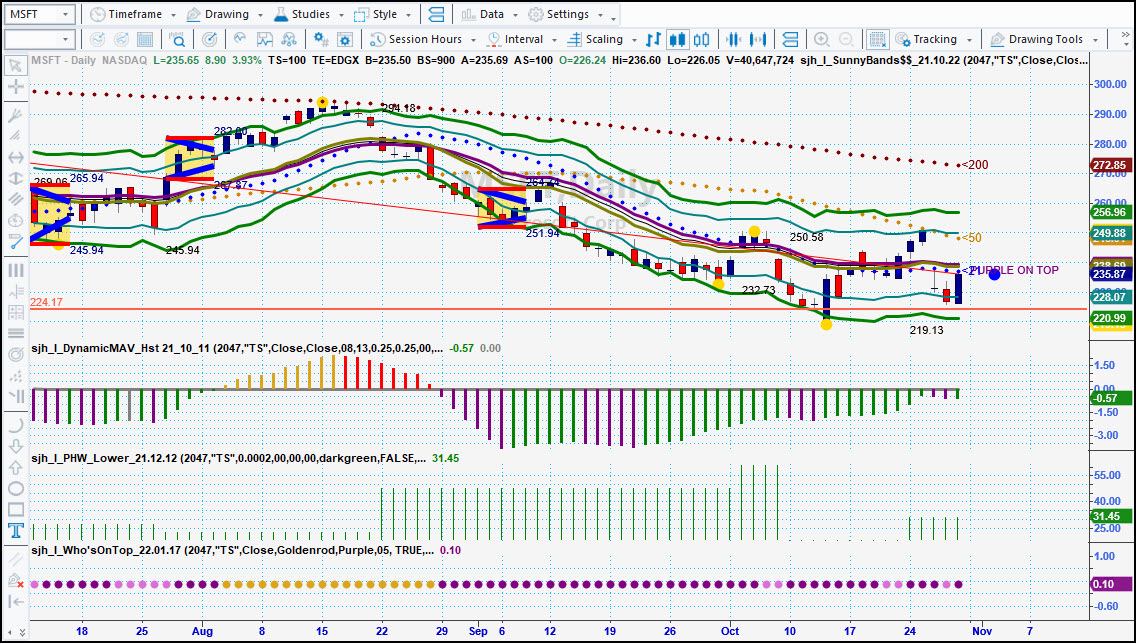Click the remove drawing objects icon
1136x643 pixels.
[x=15, y=580]
